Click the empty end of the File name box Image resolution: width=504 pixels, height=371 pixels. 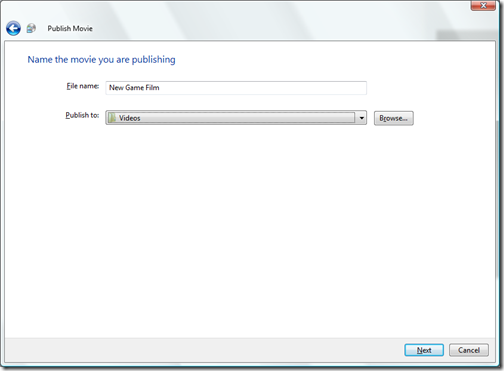pos(263,88)
